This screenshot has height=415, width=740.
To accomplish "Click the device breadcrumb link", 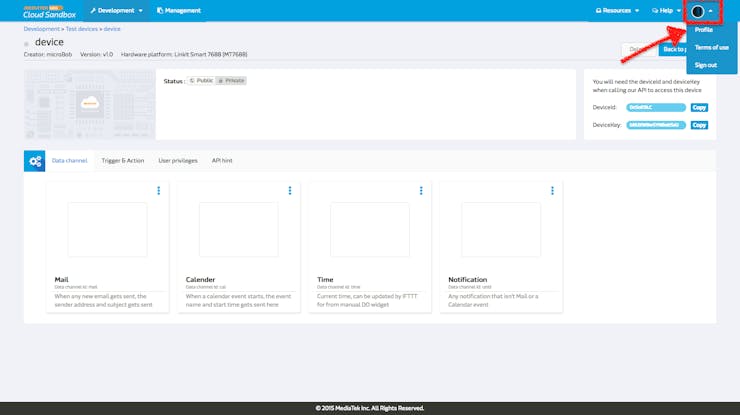I will click(x=112, y=29).
